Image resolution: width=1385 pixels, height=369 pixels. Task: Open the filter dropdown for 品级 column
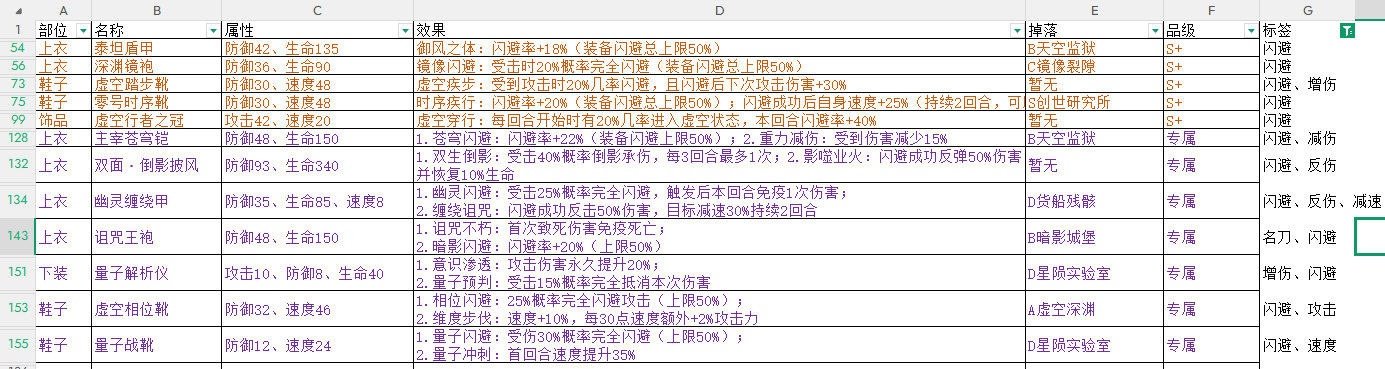coord(1250,31)
